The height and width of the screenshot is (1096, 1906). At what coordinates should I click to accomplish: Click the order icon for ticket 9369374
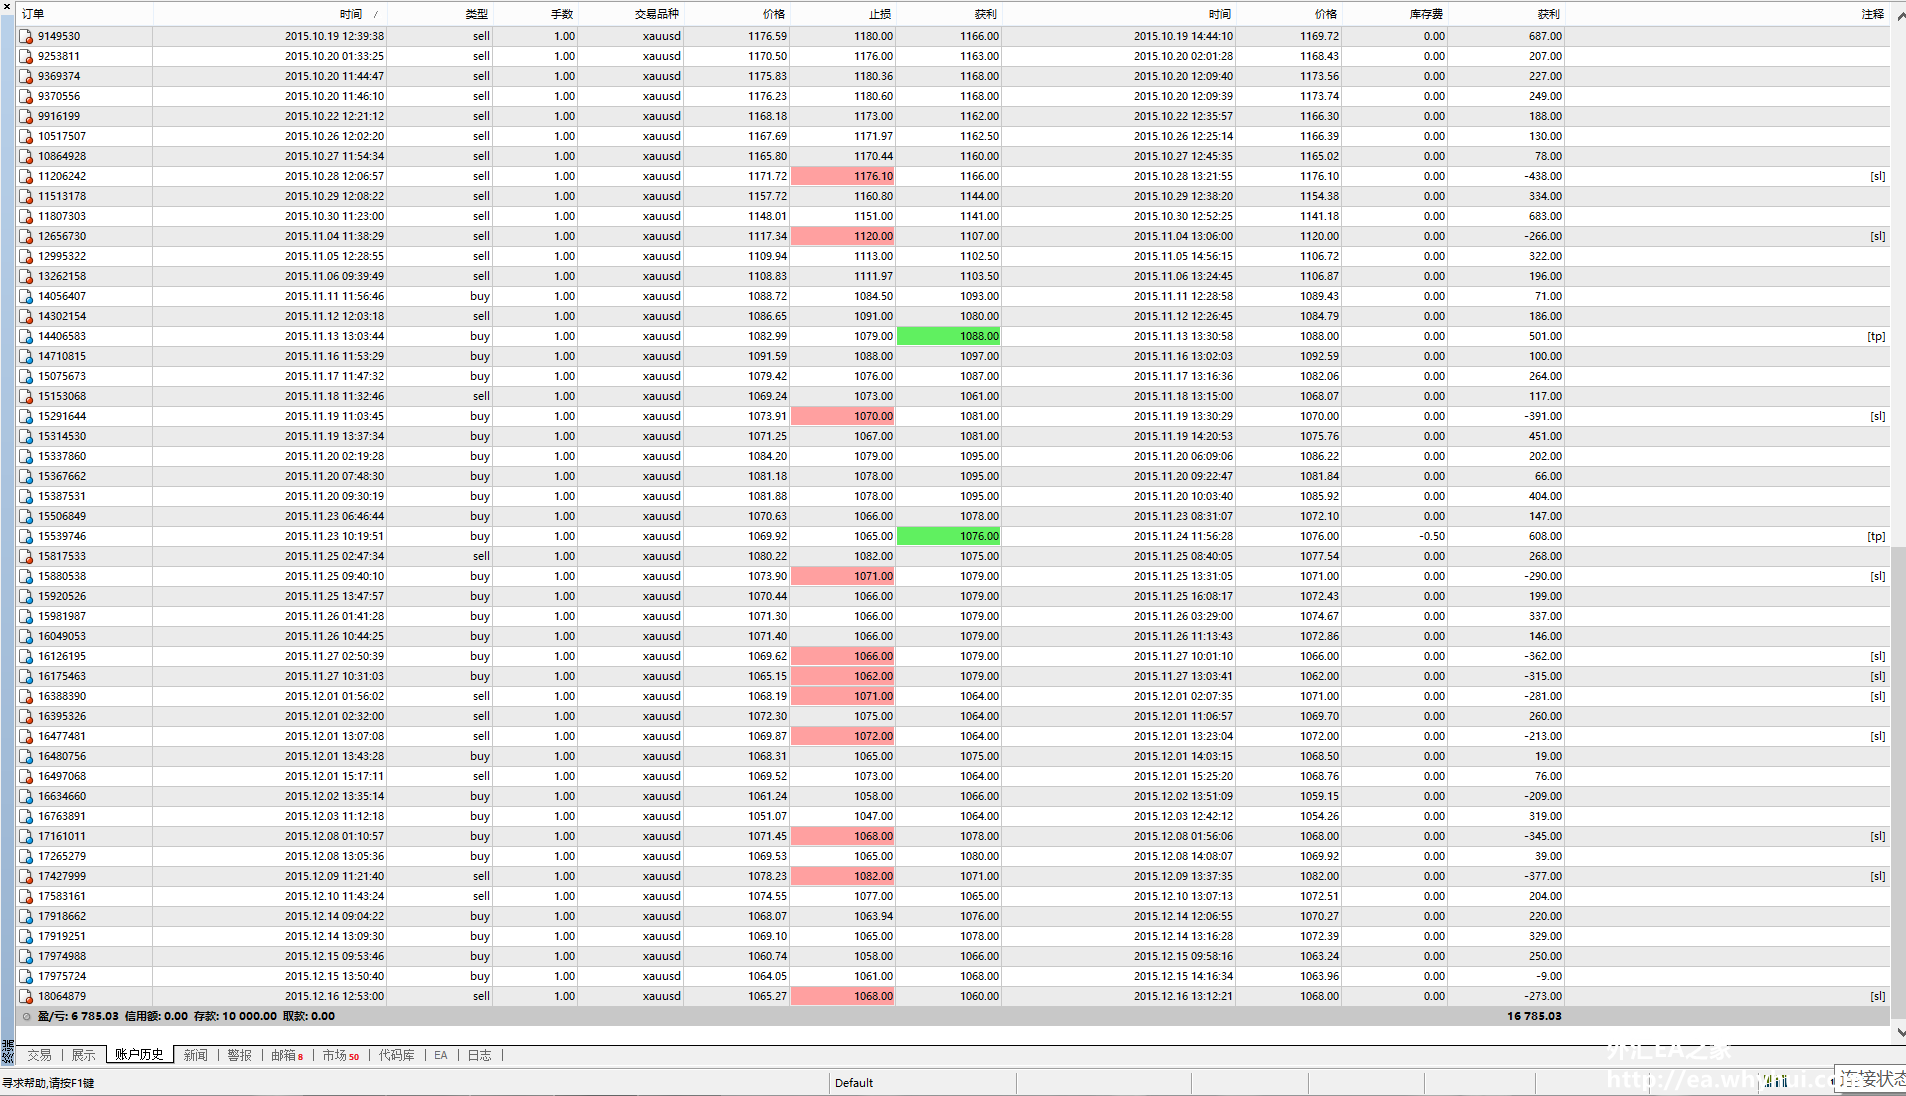(x=26, y=76)
